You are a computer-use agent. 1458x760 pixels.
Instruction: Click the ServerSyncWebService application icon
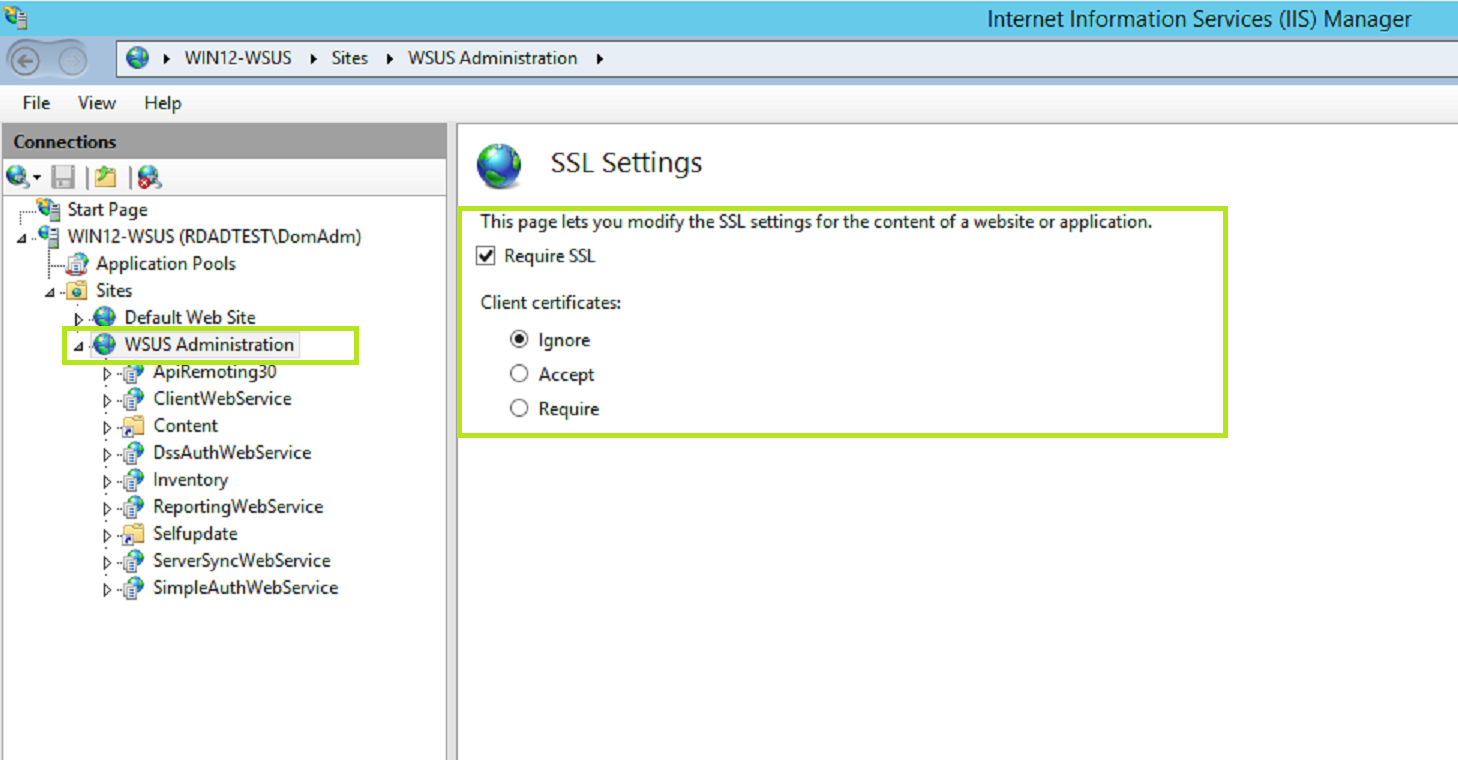[133, 561]
